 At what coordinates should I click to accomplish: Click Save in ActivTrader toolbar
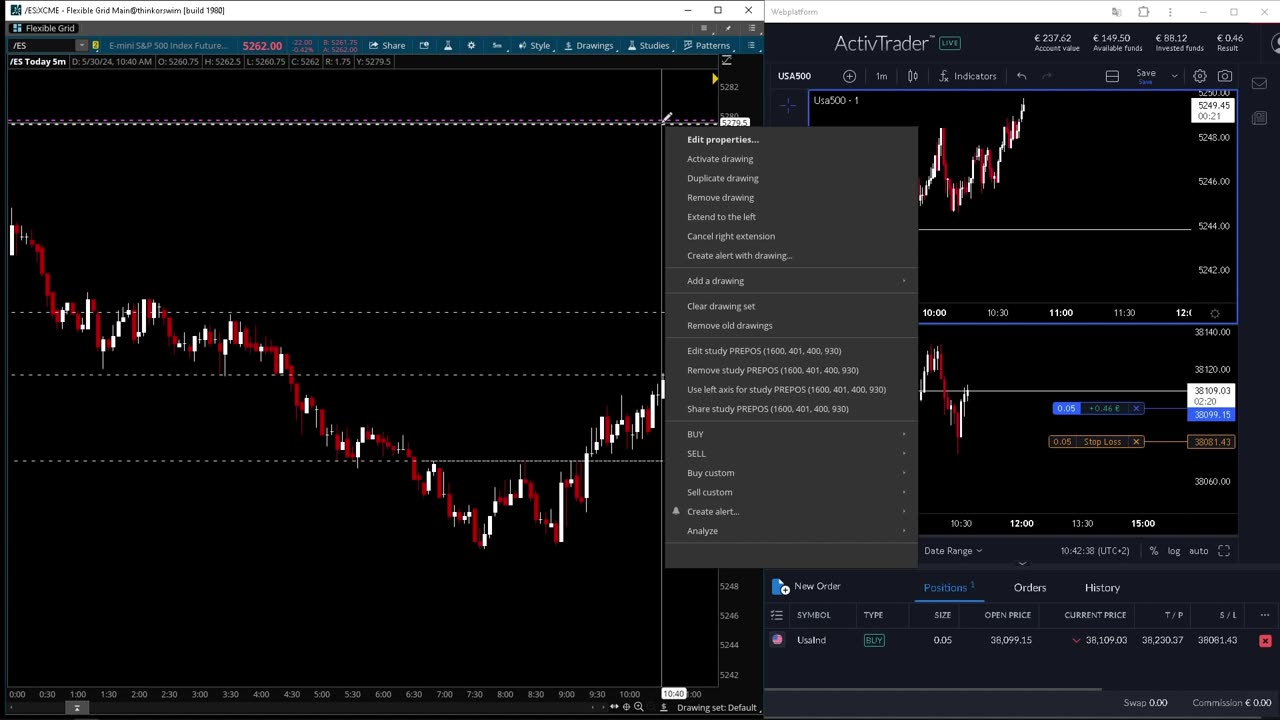coord(1146,75)
